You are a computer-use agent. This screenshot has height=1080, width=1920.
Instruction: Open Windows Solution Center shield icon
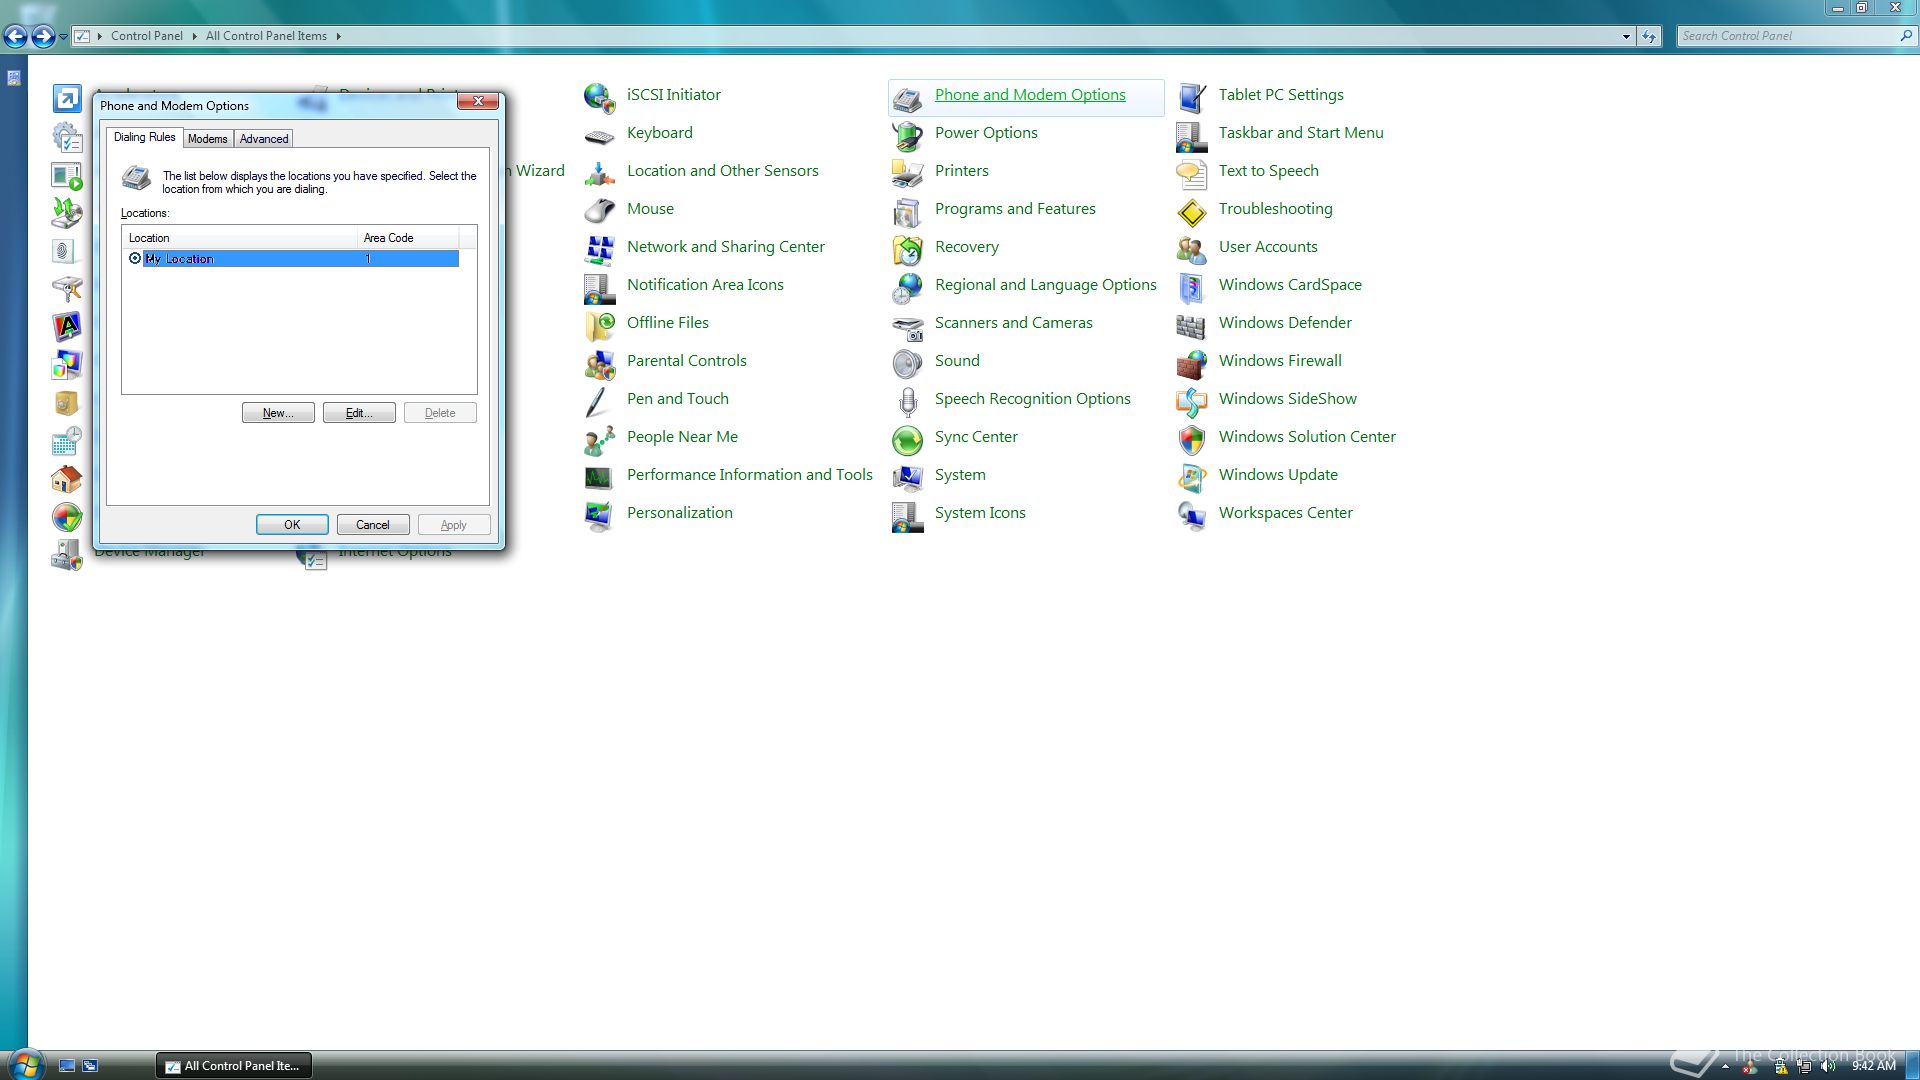(x=1191, y=439)
